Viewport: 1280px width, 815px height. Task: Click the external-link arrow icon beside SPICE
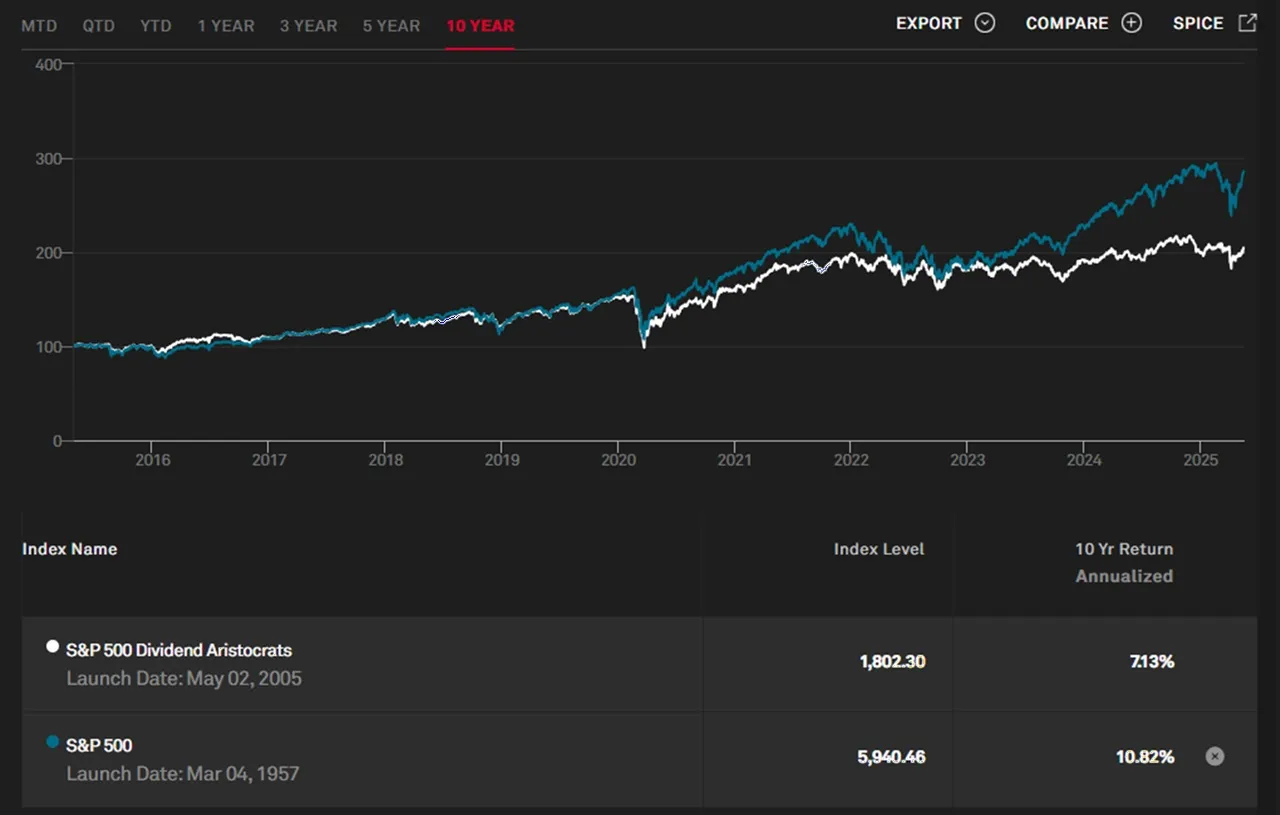(x=1247, y=22)
